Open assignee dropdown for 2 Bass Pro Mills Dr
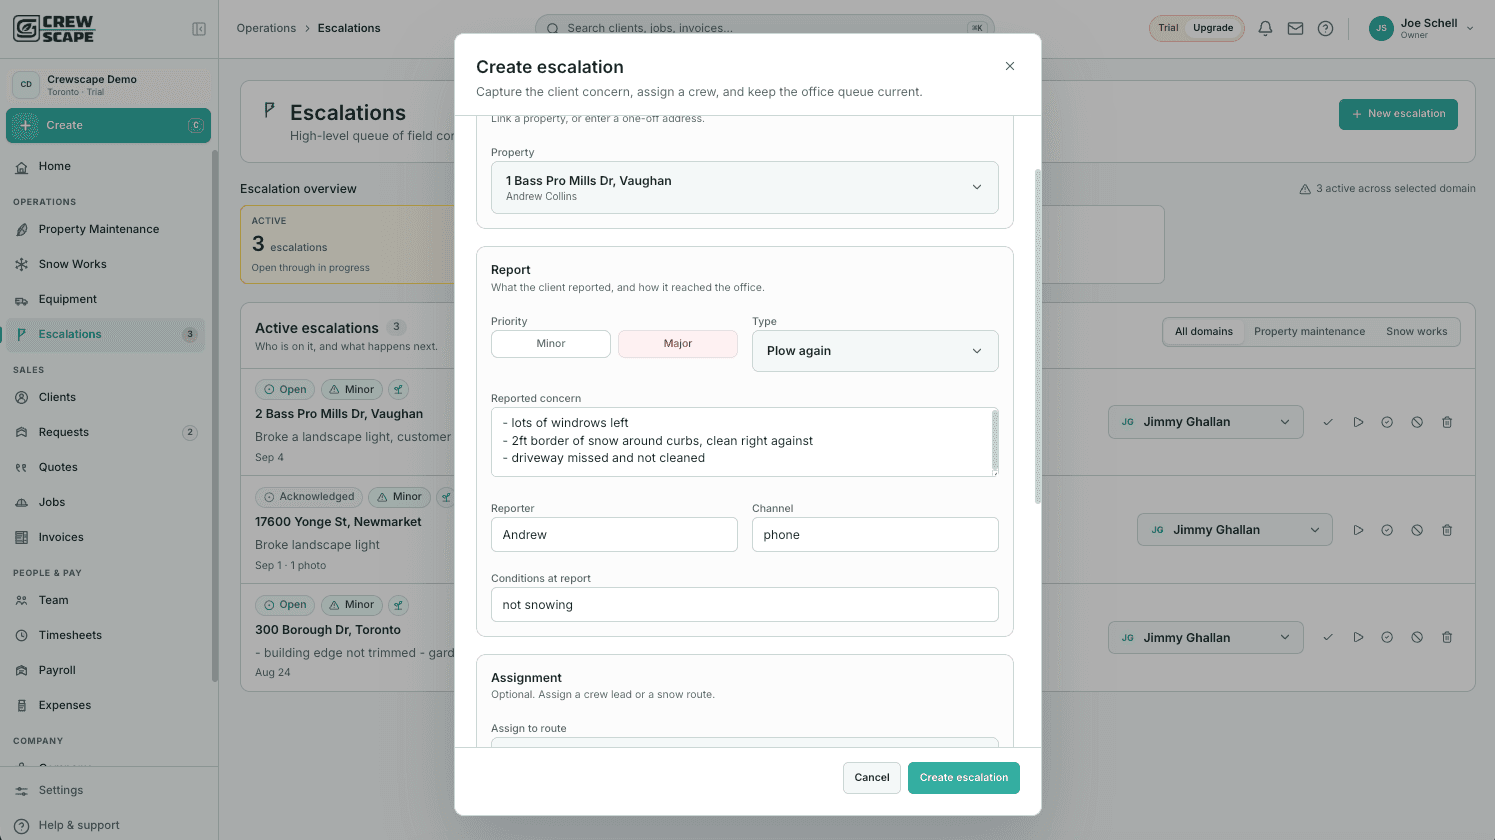The height and width of the screenshot is (840, 1495). click(1205, 422)
